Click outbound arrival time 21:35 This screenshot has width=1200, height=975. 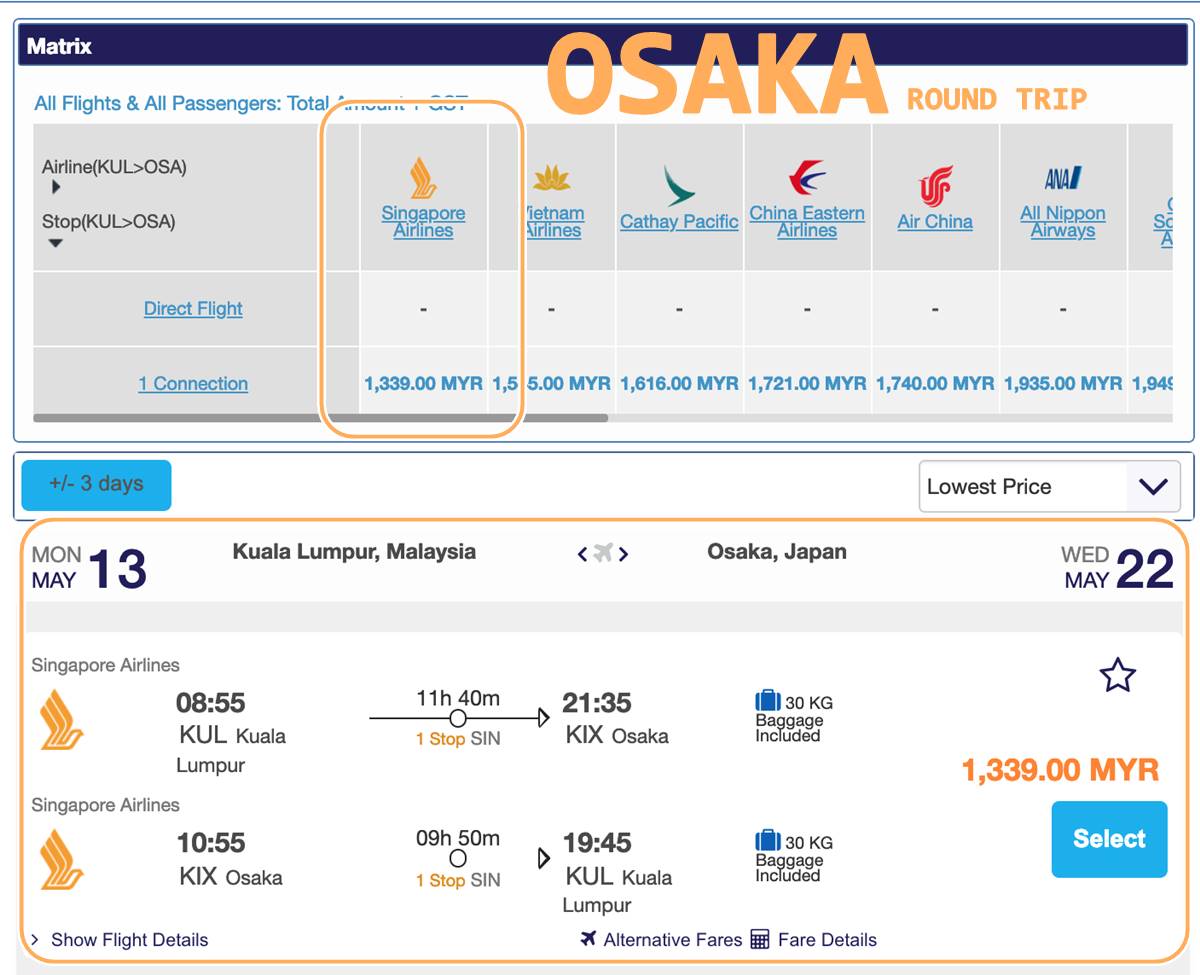(597, 703)
